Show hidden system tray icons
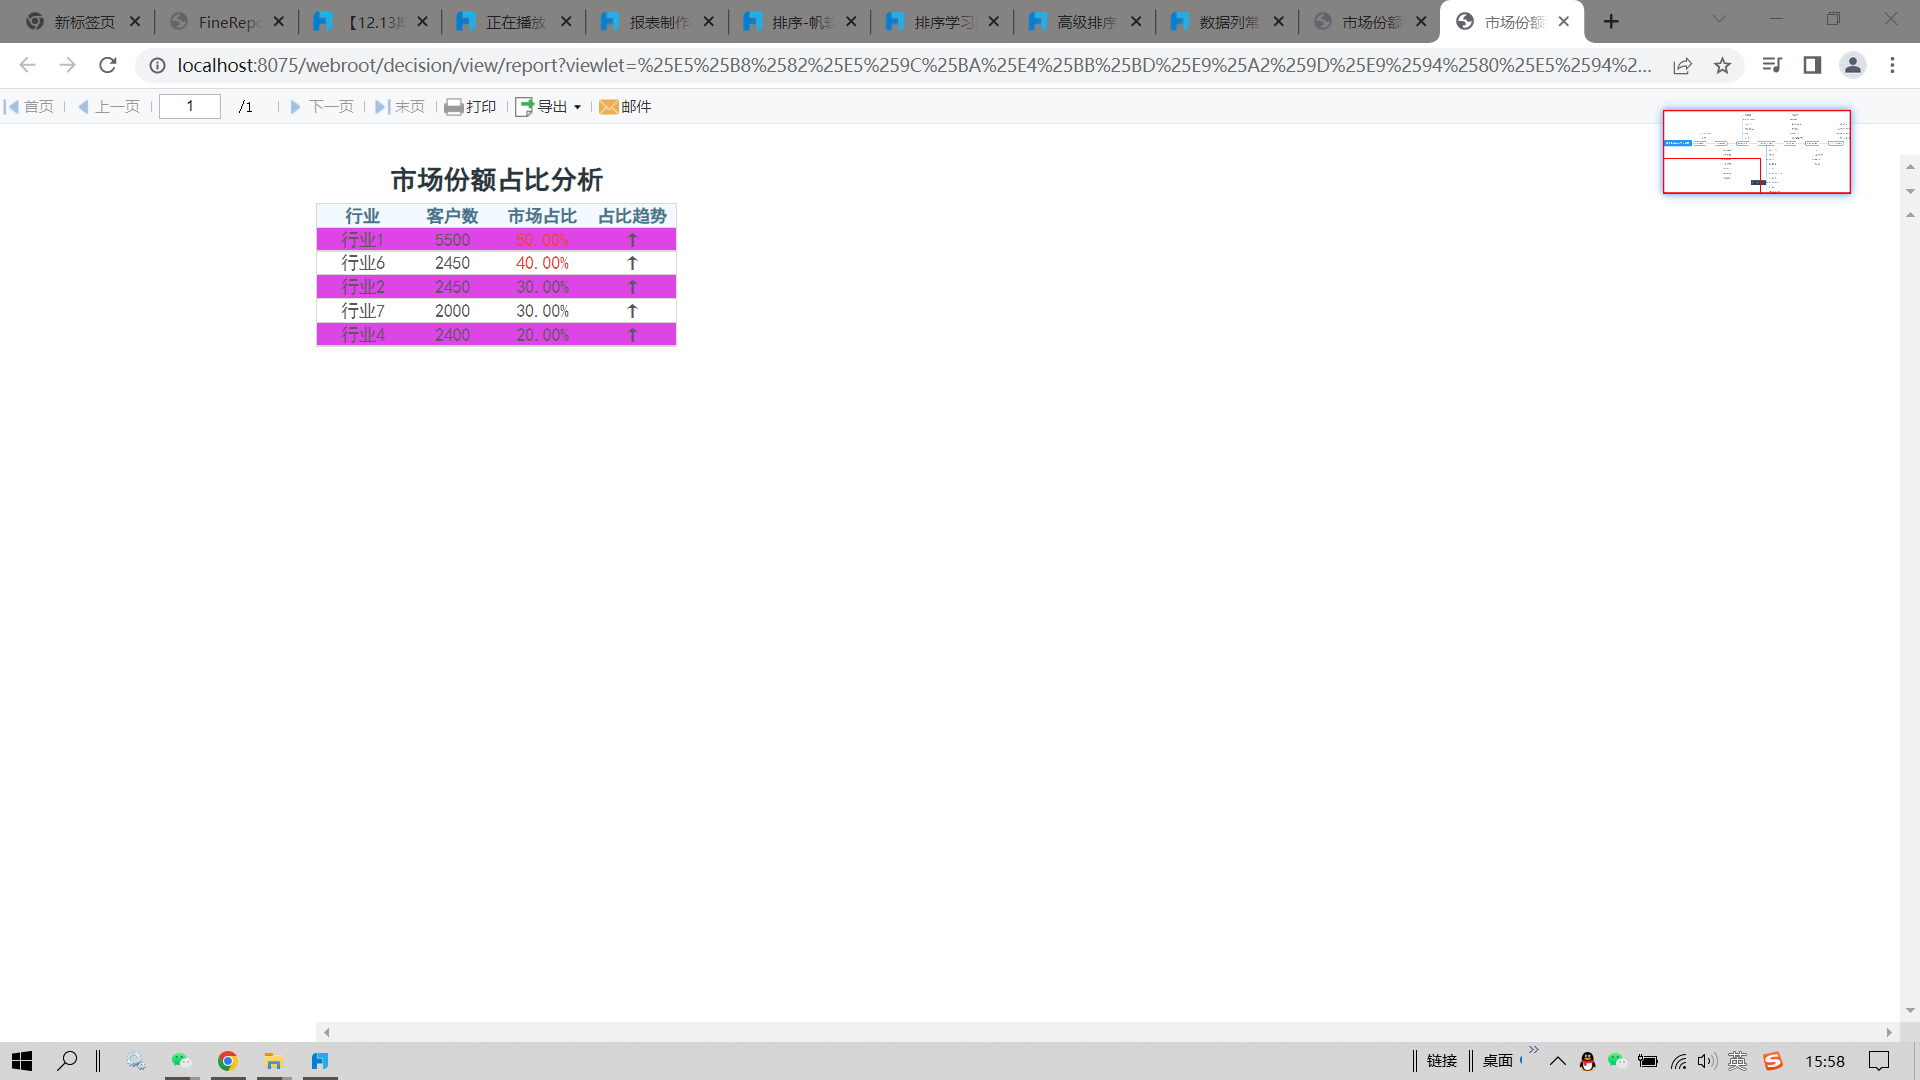Image resolution: width=1920 pixels, height=1080 pixels. (1557, 1061)
